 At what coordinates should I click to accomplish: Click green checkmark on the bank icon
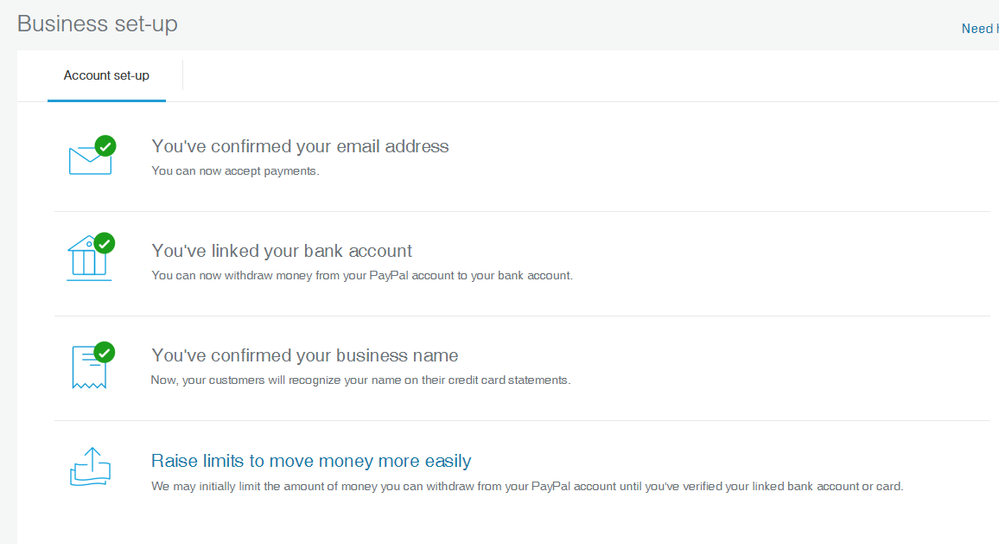point(104,243)
